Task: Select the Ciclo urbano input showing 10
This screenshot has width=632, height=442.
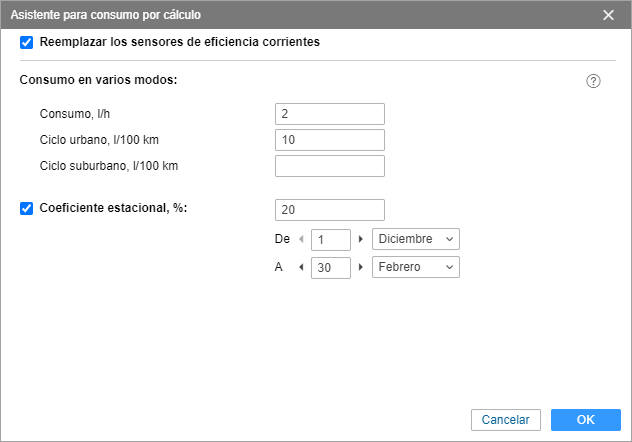Action: 330,140
